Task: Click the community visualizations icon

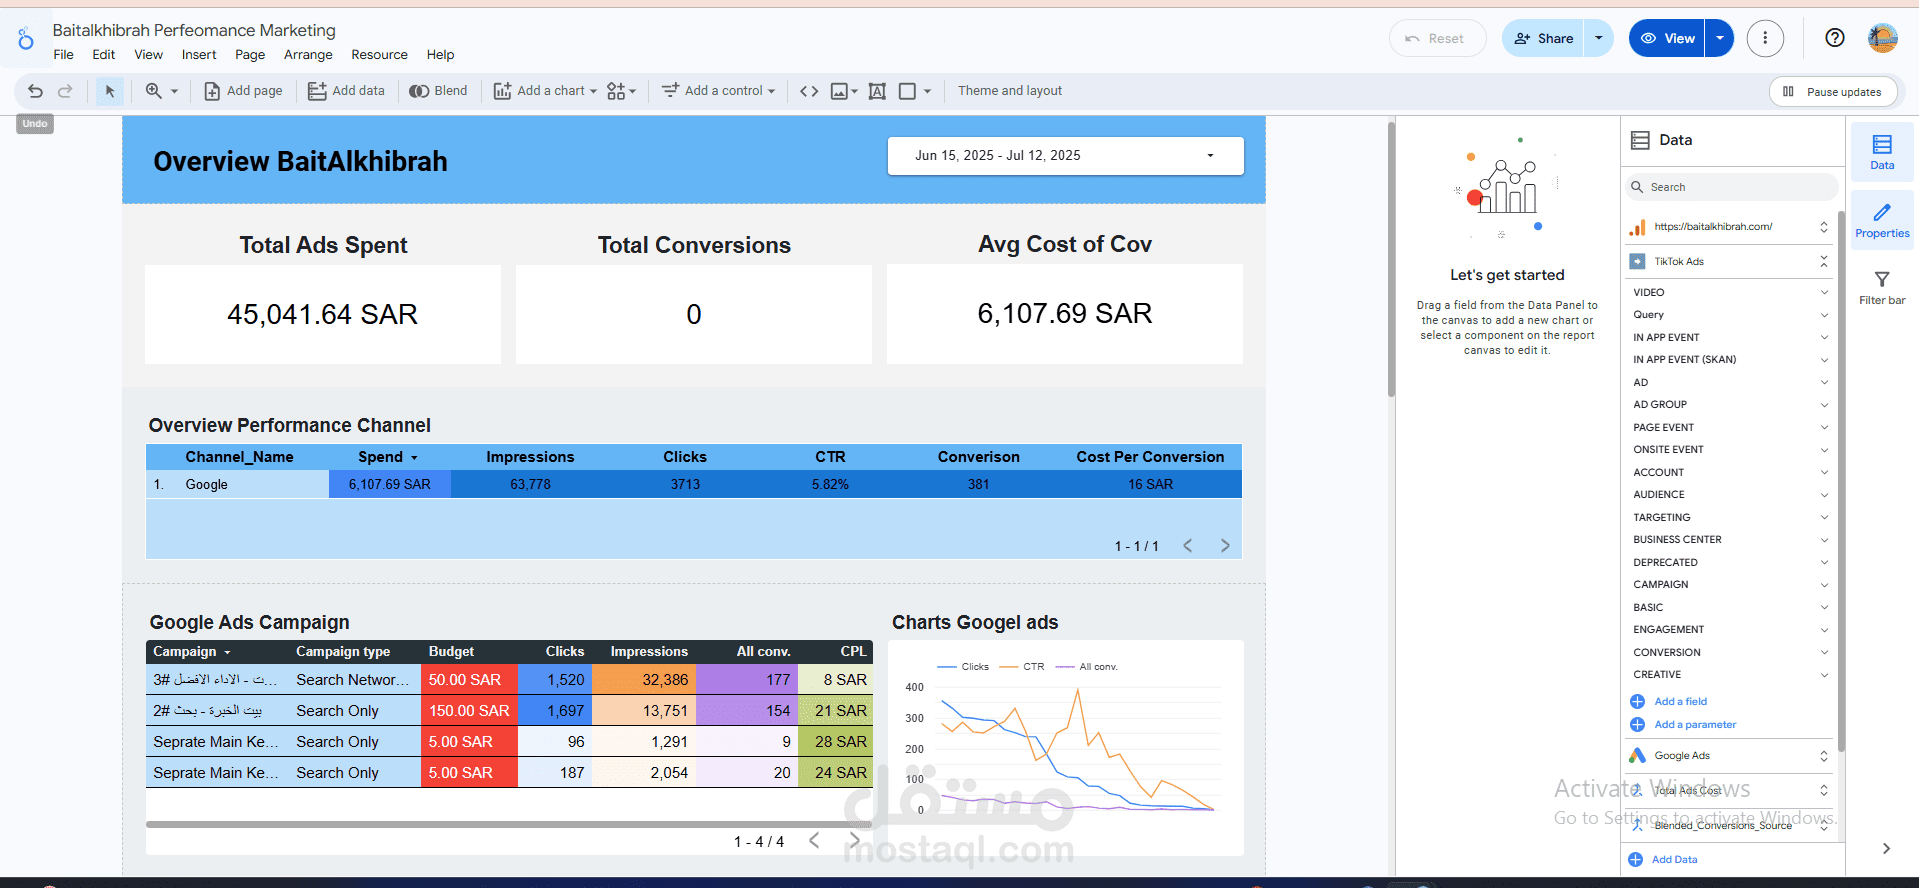Action: [621, 91]
